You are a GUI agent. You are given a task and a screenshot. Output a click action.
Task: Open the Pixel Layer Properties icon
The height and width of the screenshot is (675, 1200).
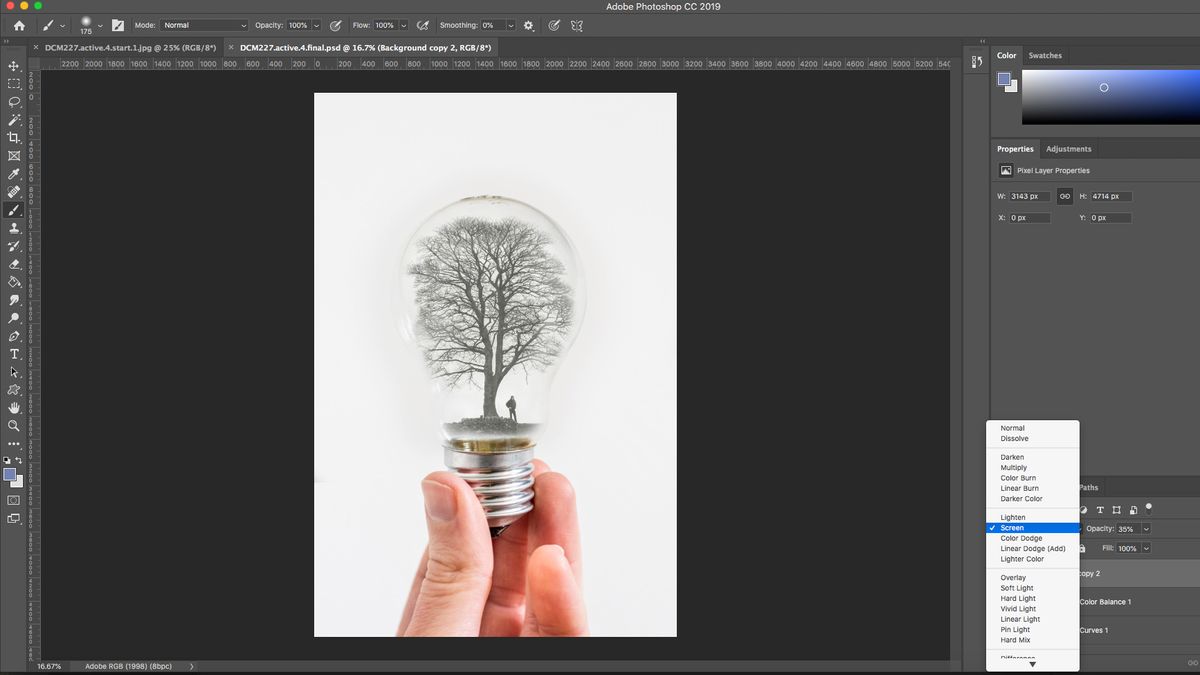1007,171
